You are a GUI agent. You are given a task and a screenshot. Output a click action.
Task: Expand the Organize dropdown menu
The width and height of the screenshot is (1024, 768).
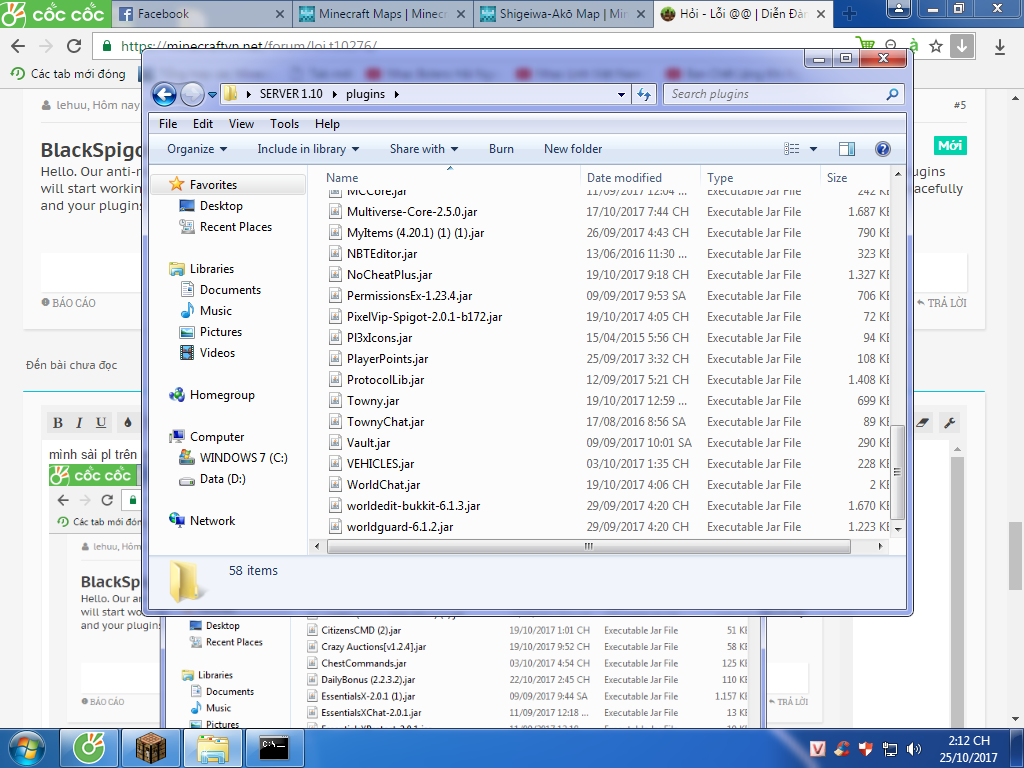[x=197, y=149]
